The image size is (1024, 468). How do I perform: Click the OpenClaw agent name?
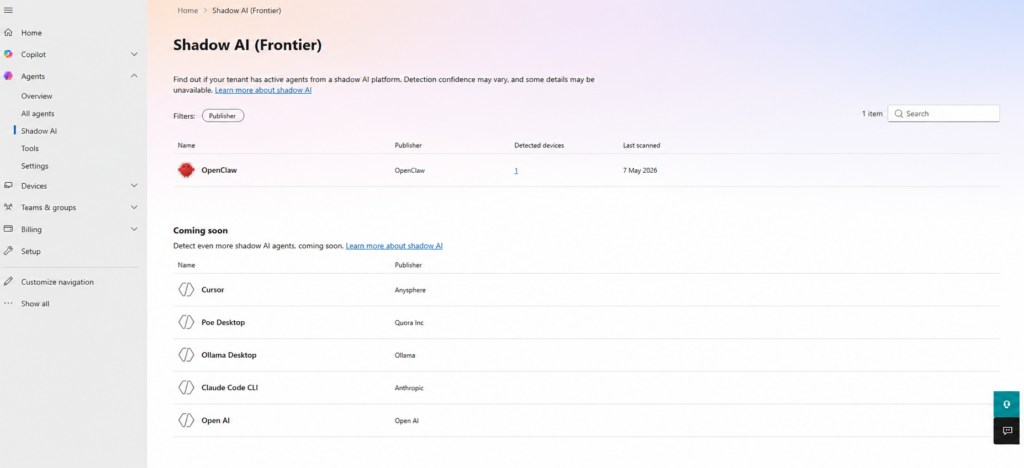(x=219, y=170)
